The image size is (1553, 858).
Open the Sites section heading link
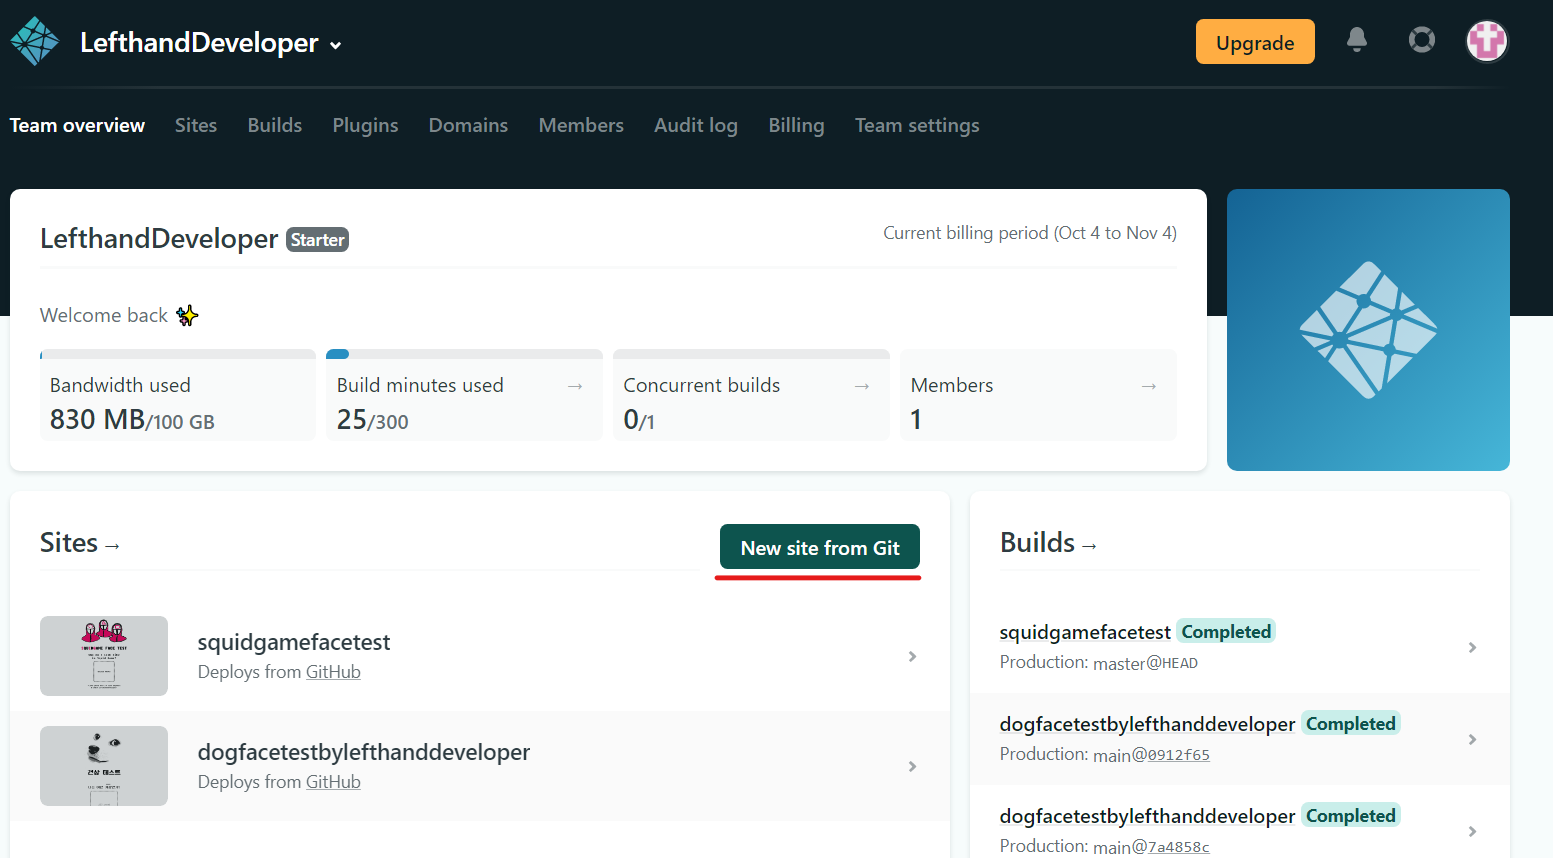(x=80, y=543)
